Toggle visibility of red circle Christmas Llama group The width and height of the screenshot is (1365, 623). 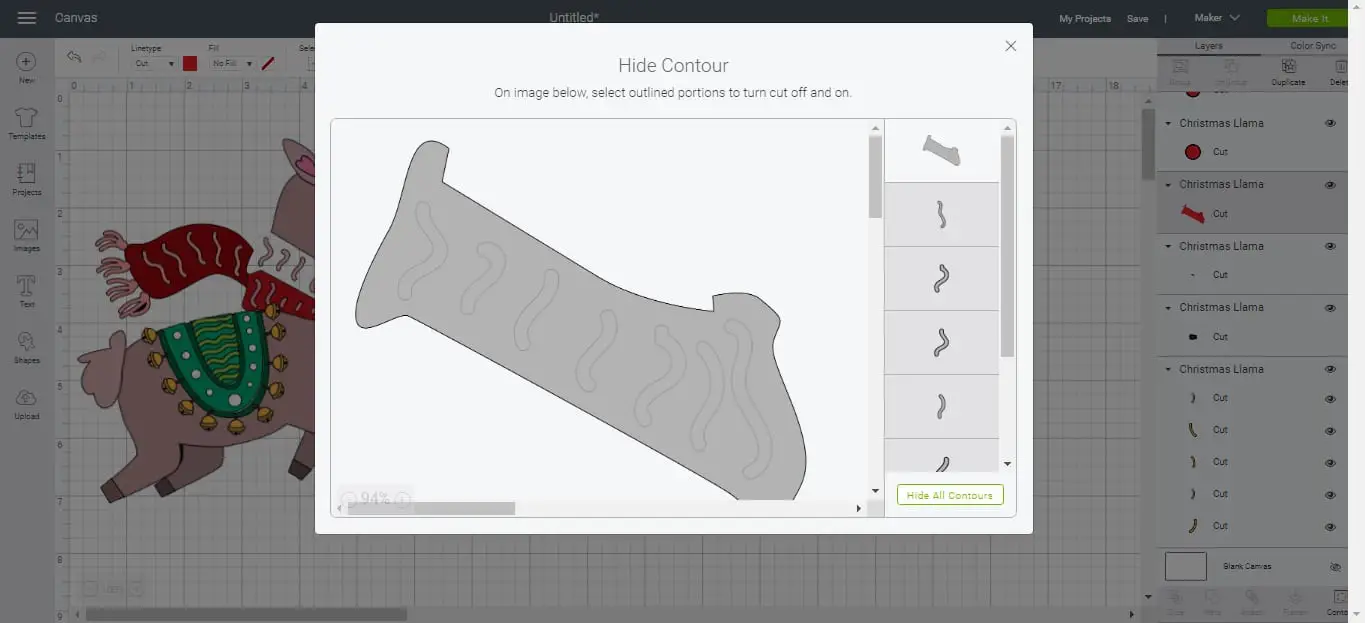tap(1330, 123)
